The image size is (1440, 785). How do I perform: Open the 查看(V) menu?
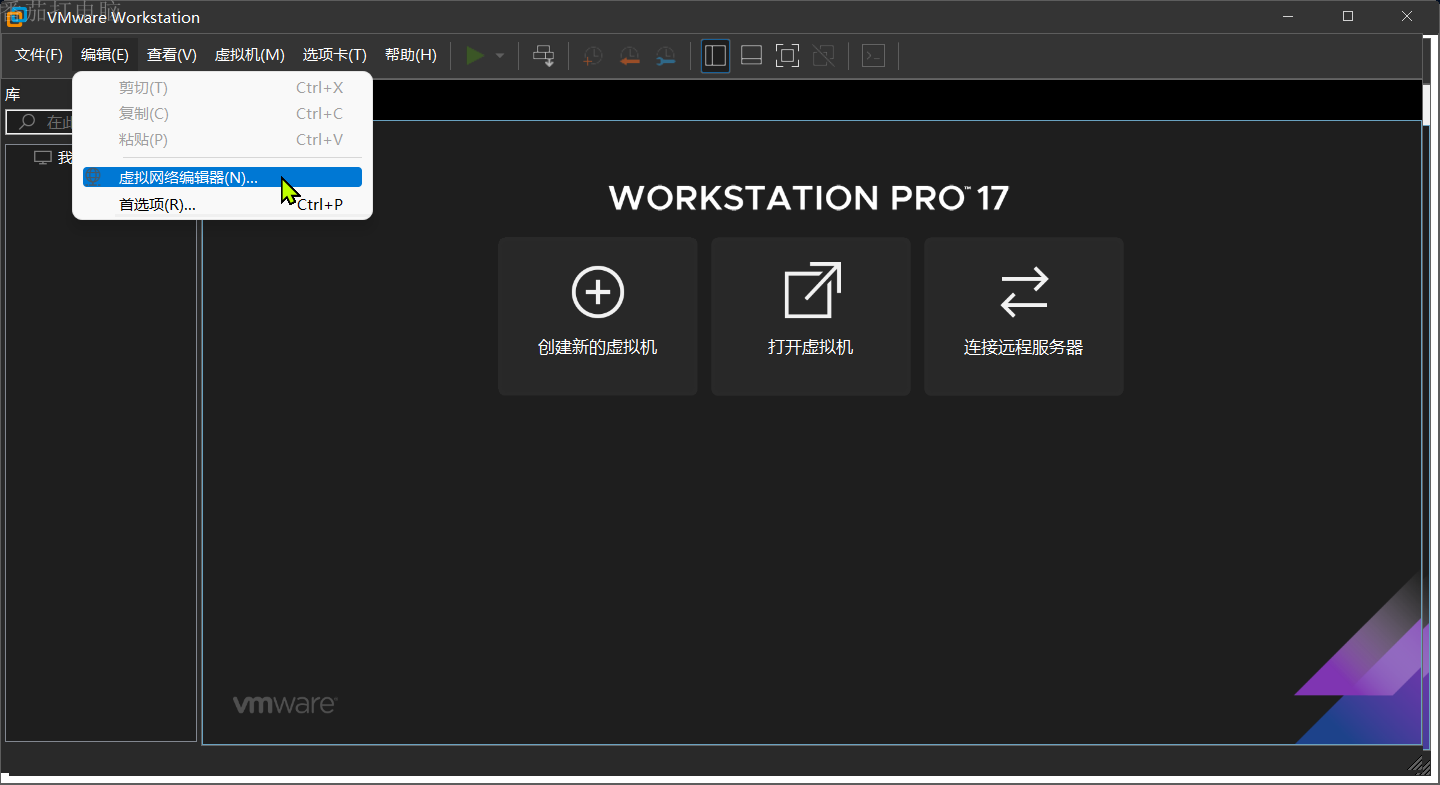(x=172, y=56)
